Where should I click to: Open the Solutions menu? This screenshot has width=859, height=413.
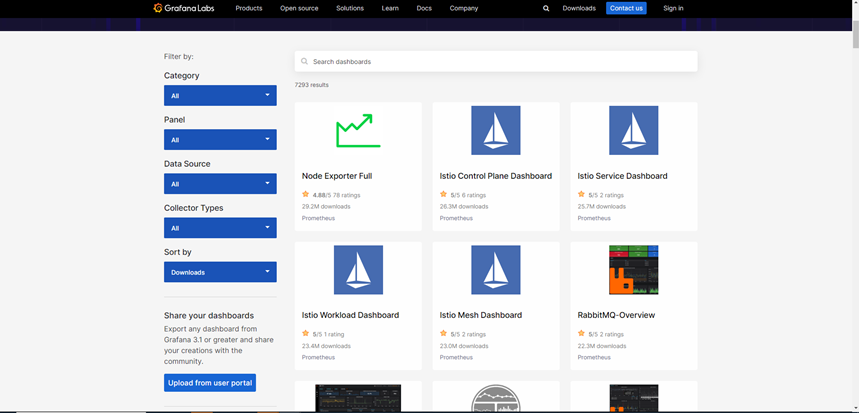tap(350, 8)
